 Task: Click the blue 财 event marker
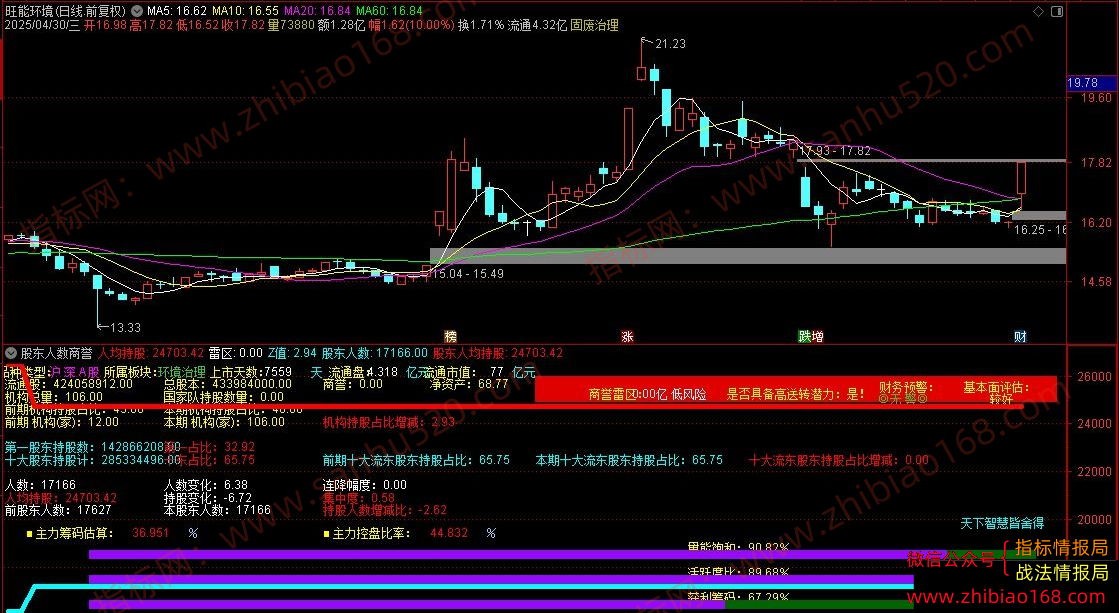pos(1021,337)
